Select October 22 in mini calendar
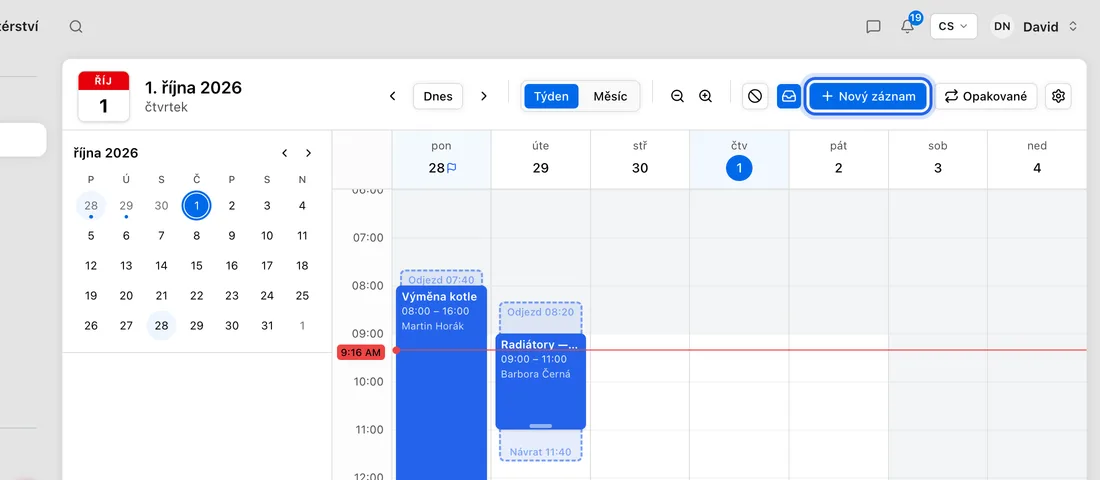The height and width of the screenshot is (480, 1100). pyautogui.click(x=196, y=295)
